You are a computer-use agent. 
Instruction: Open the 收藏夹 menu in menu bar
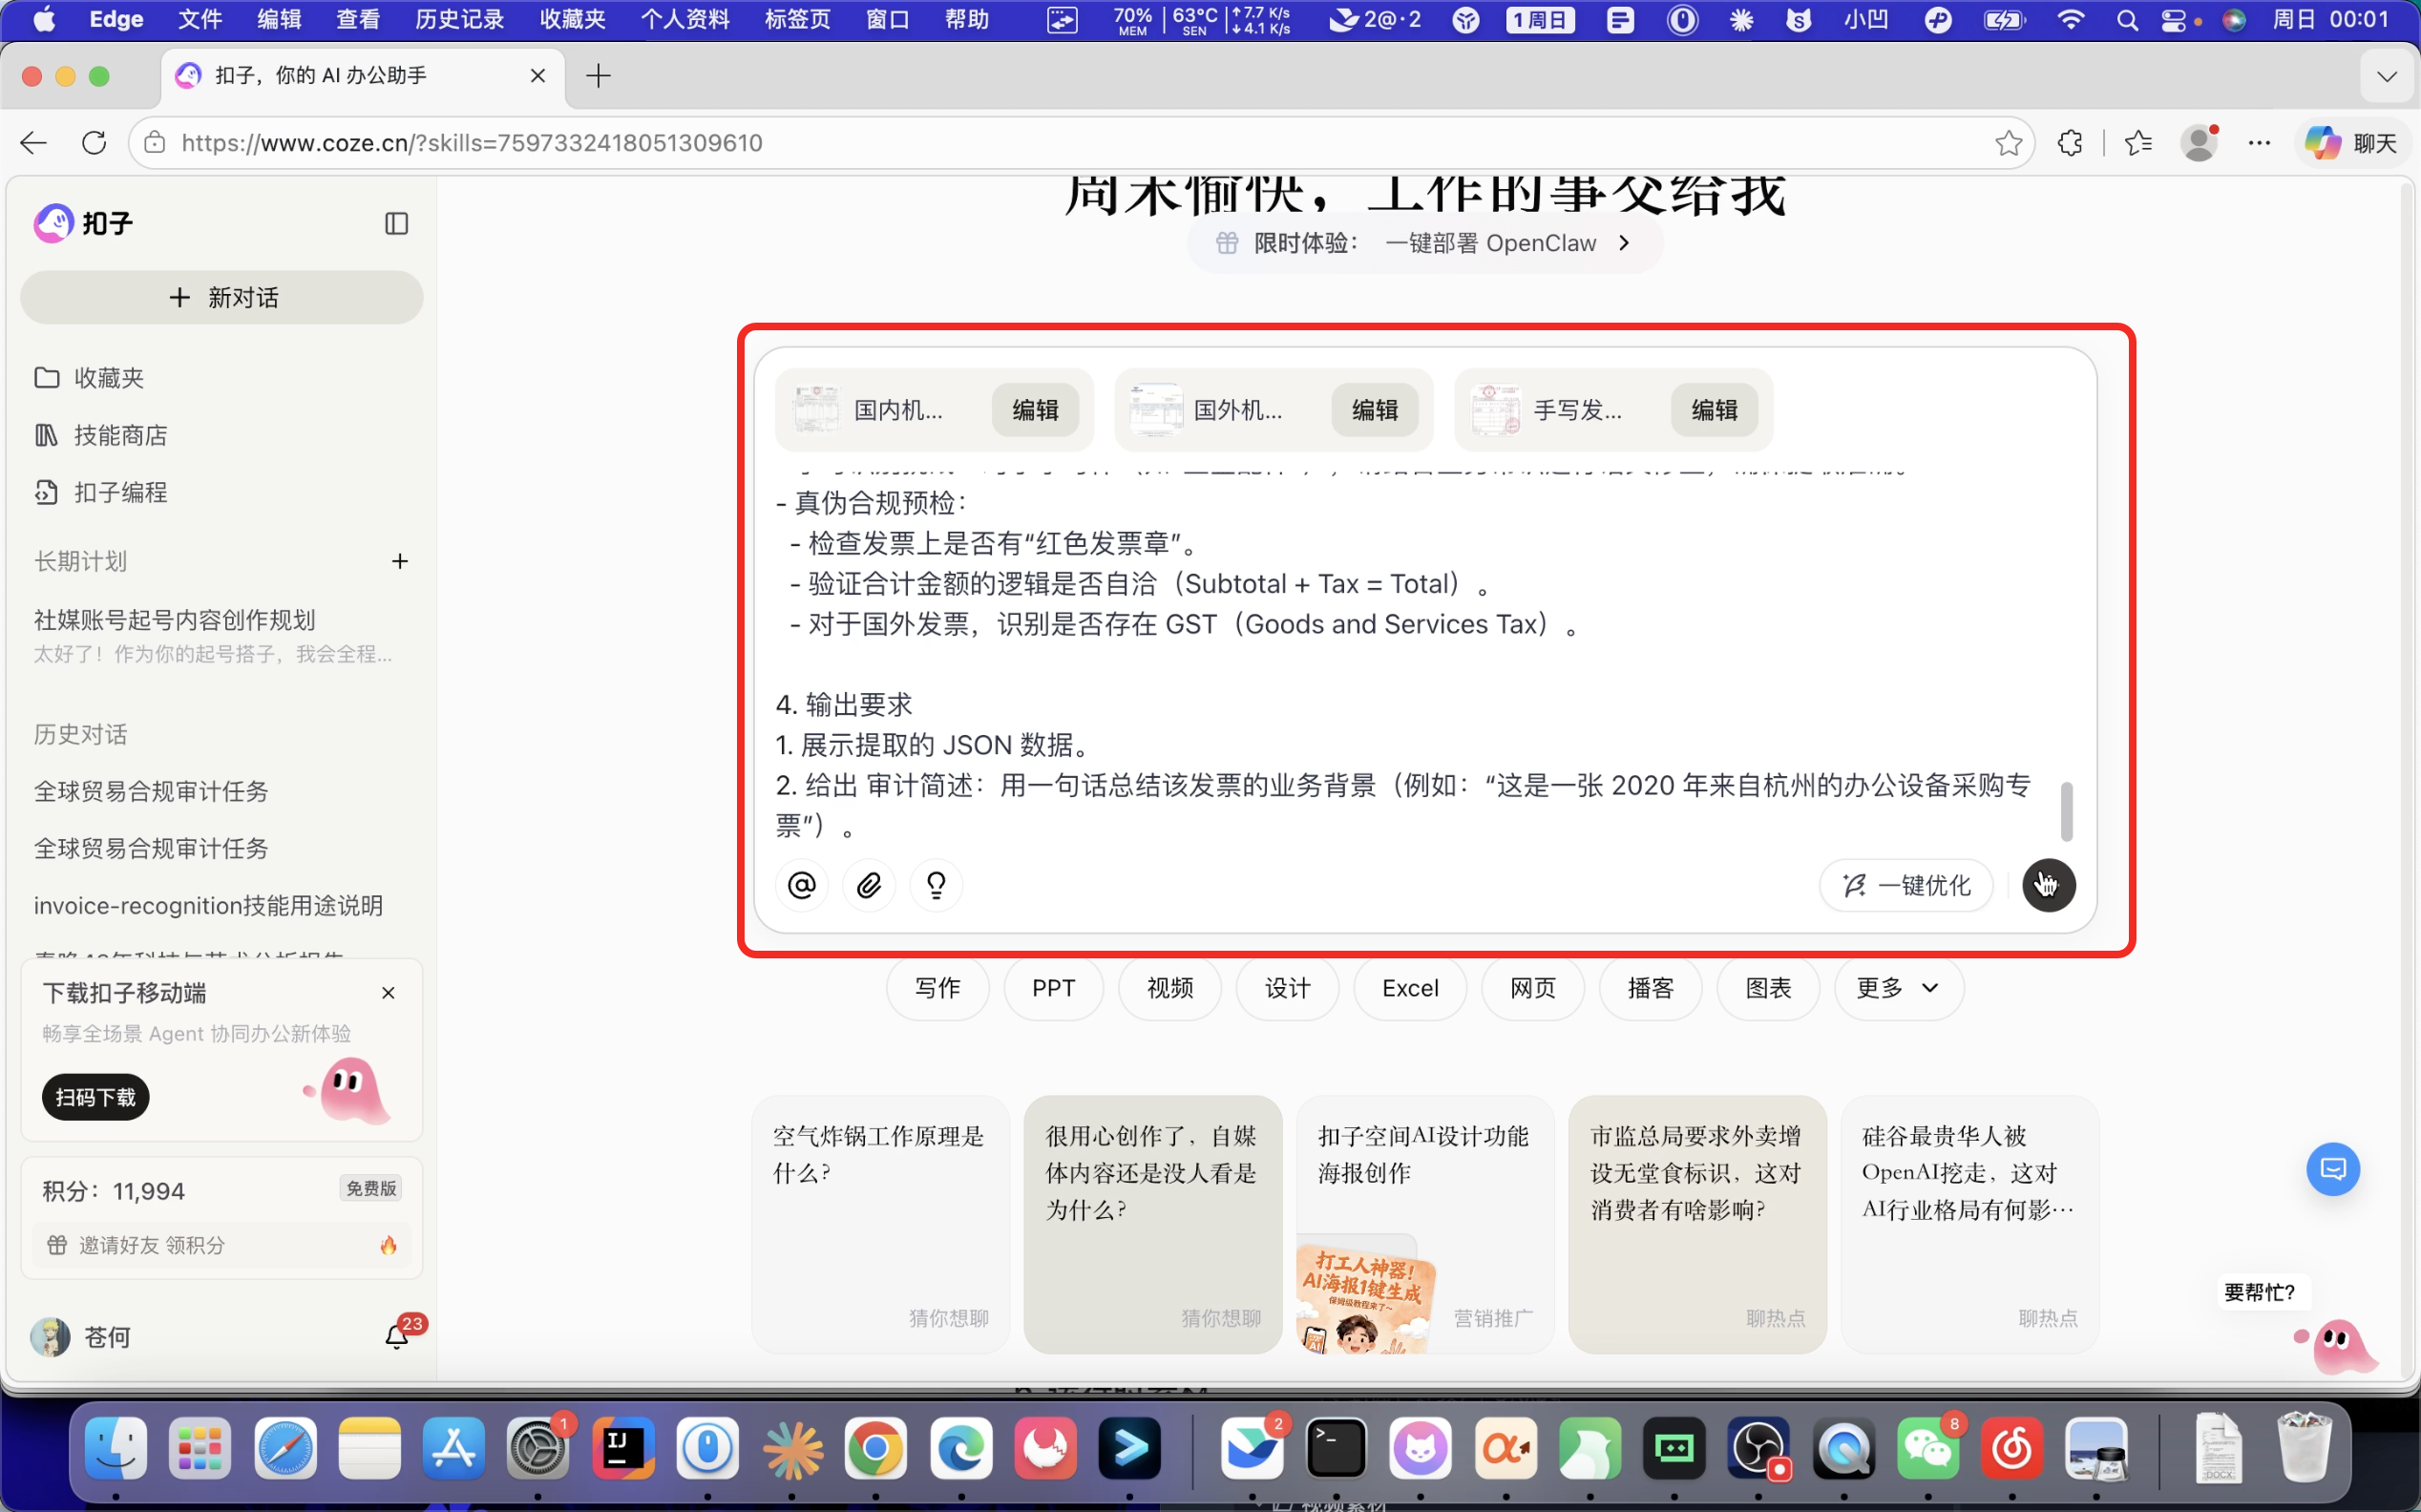coord(573,19)
